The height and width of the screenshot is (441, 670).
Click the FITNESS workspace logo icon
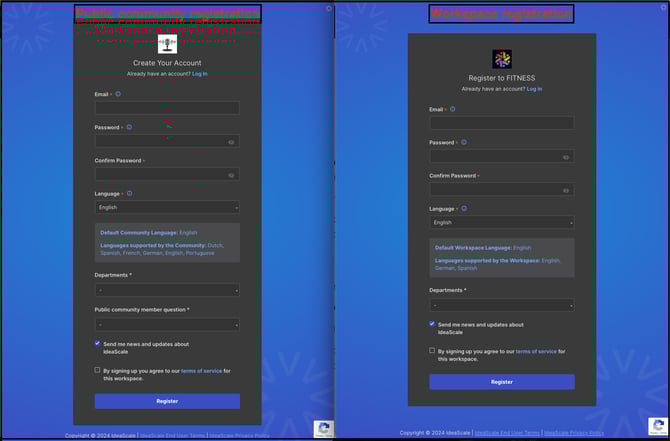502,59
